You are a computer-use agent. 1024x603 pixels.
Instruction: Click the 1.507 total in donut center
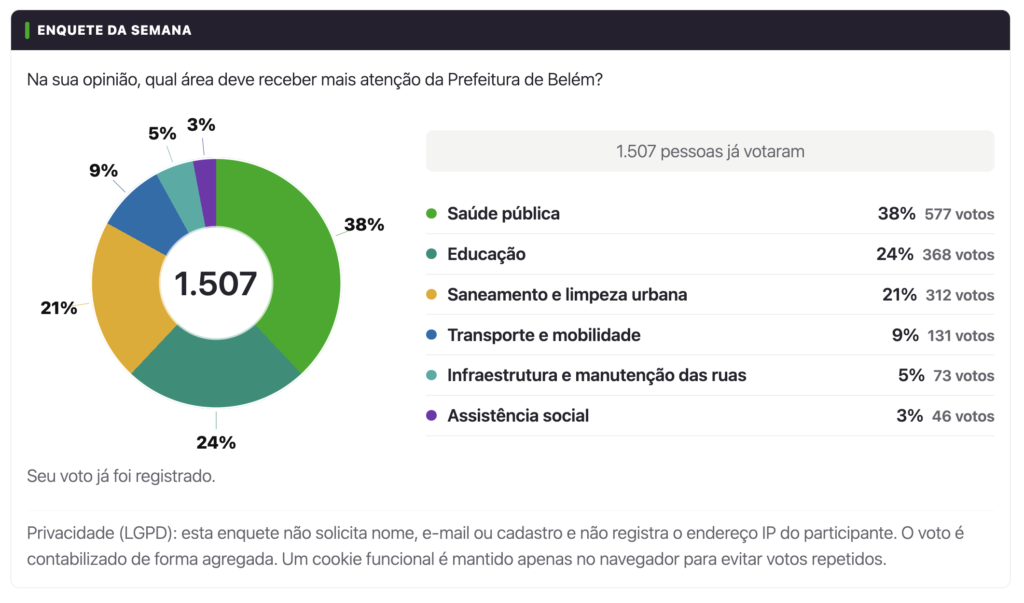pos(216,284)
